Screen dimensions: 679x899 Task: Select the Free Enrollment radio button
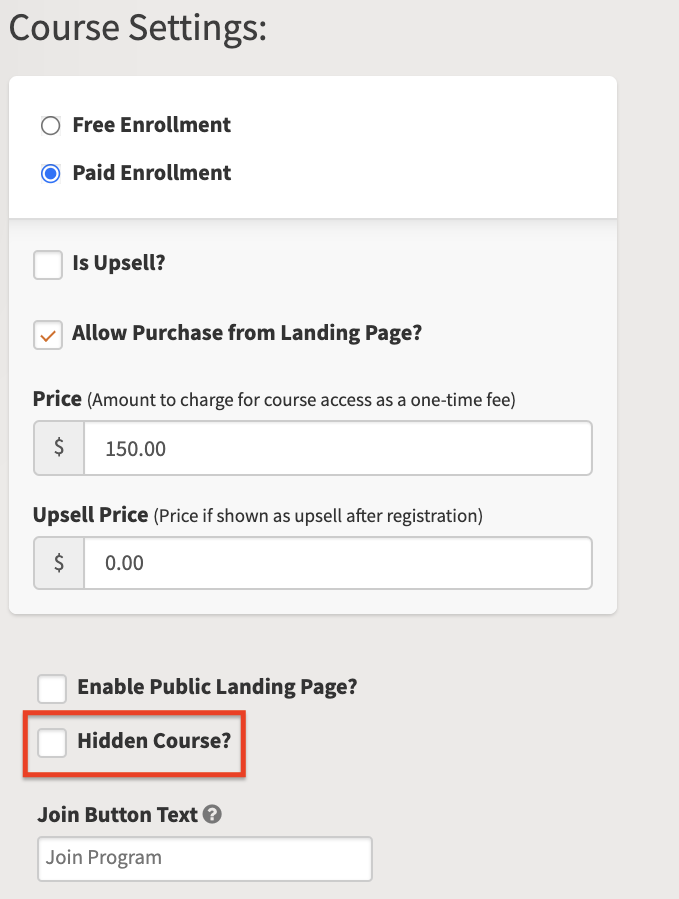pos(50,126)
